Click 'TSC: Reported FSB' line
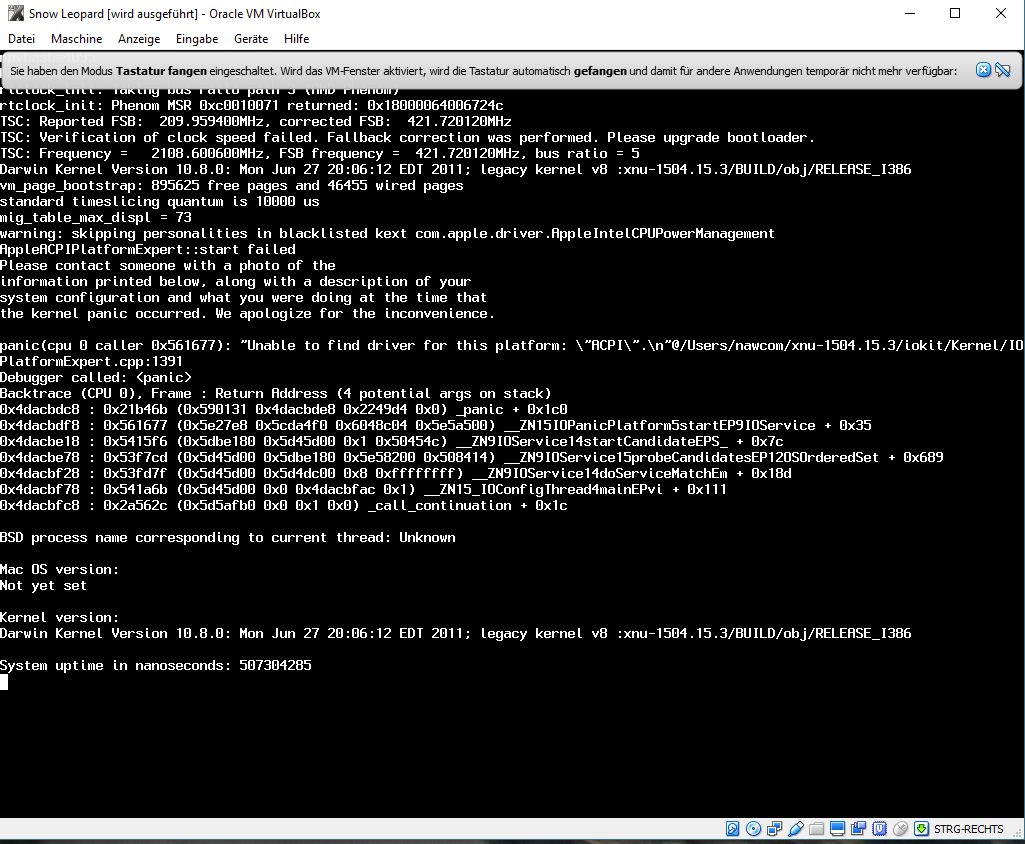Screen dimensions: 1025x844 [256, 121]
